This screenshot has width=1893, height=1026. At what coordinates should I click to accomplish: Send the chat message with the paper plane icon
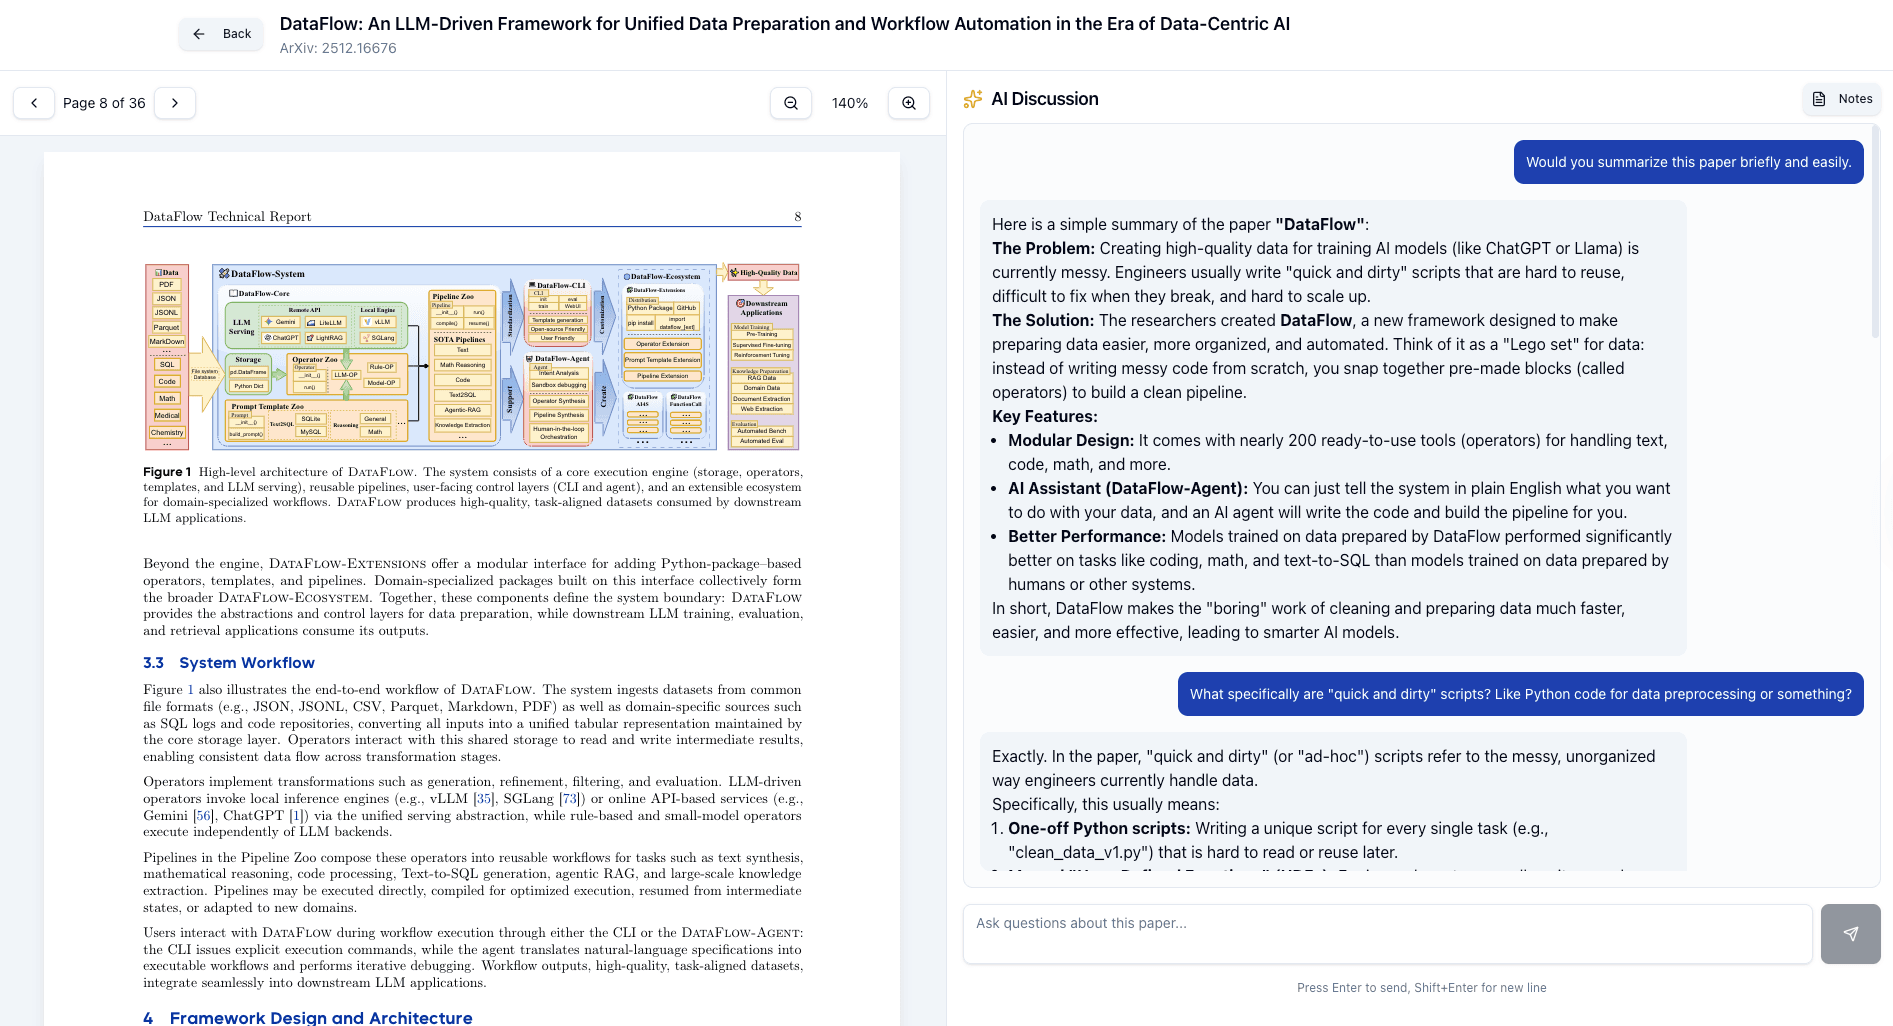tap(1850, 933)
